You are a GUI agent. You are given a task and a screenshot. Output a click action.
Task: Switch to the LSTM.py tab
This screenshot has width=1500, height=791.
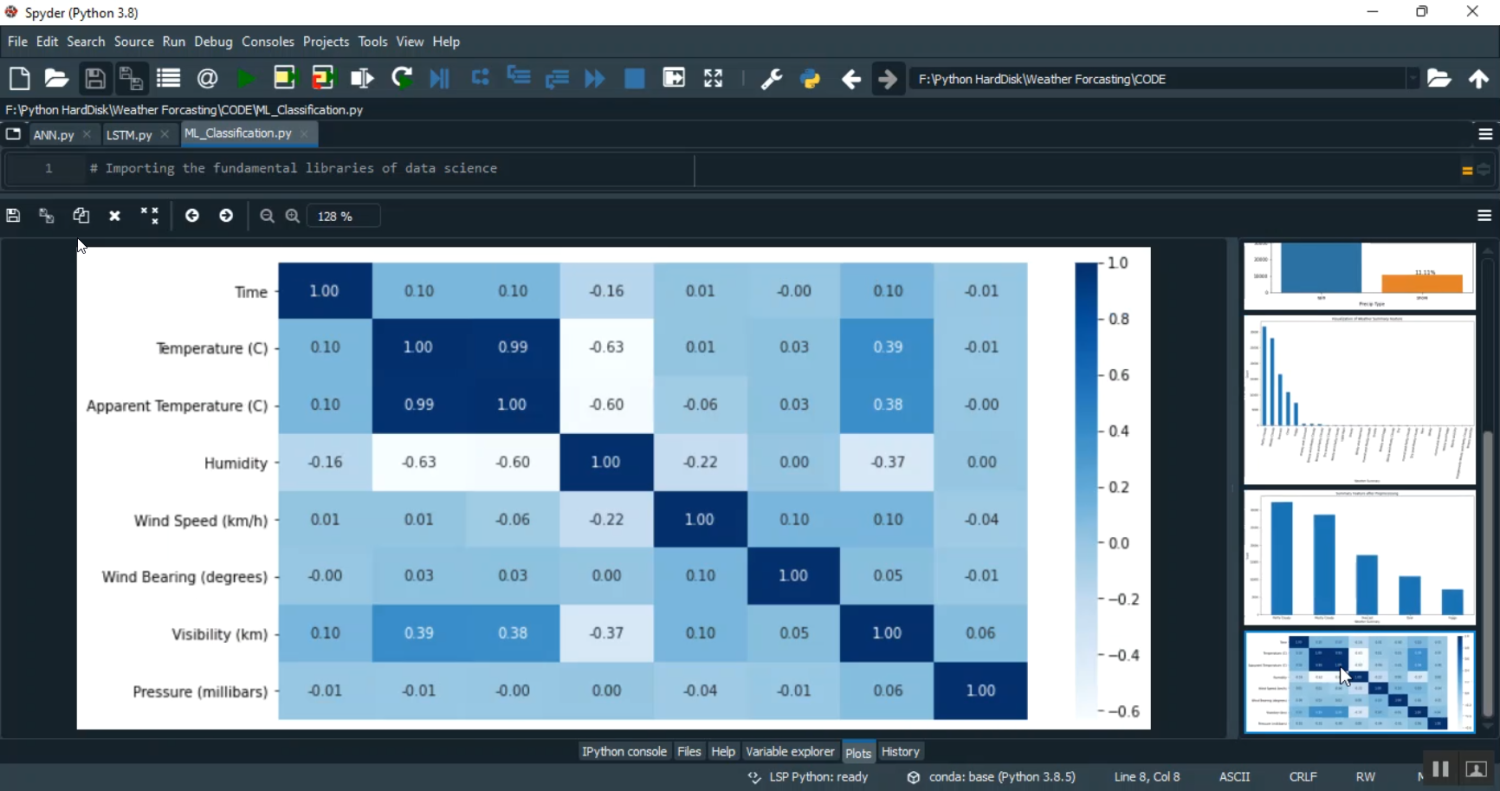coord(130,134)
